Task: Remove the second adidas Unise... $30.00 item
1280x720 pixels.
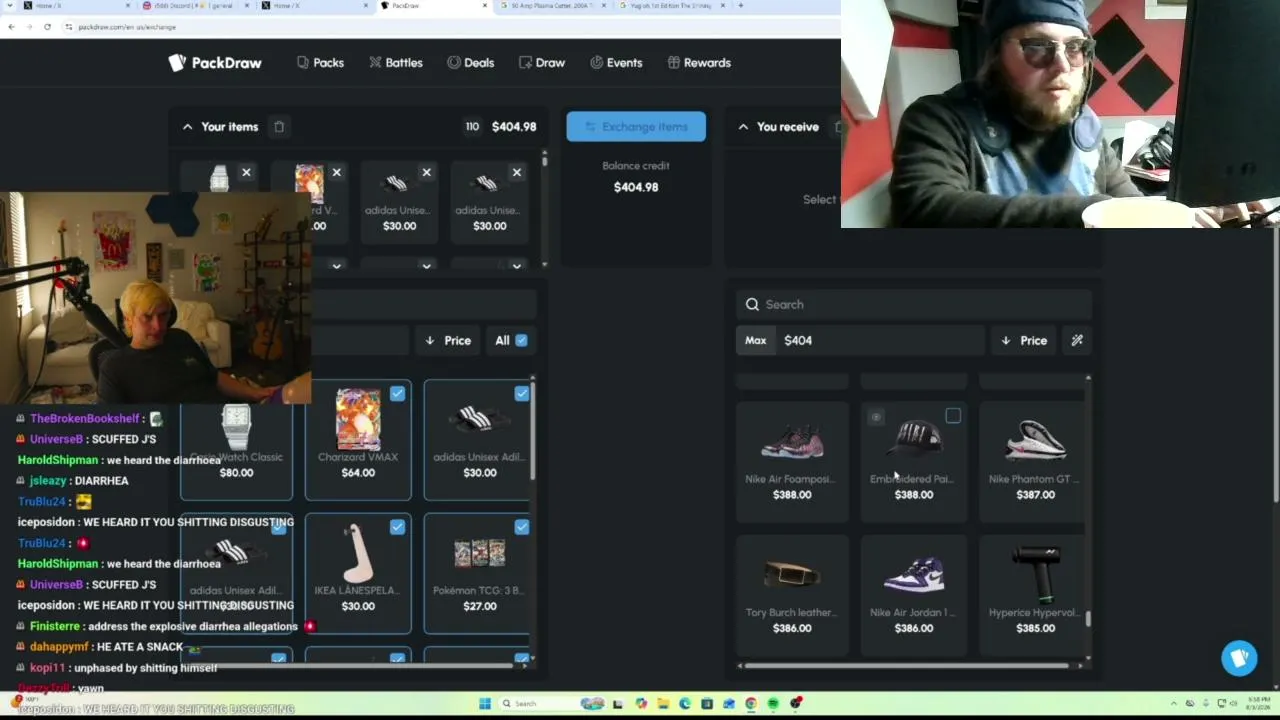Action: click(x=516, y=173)
